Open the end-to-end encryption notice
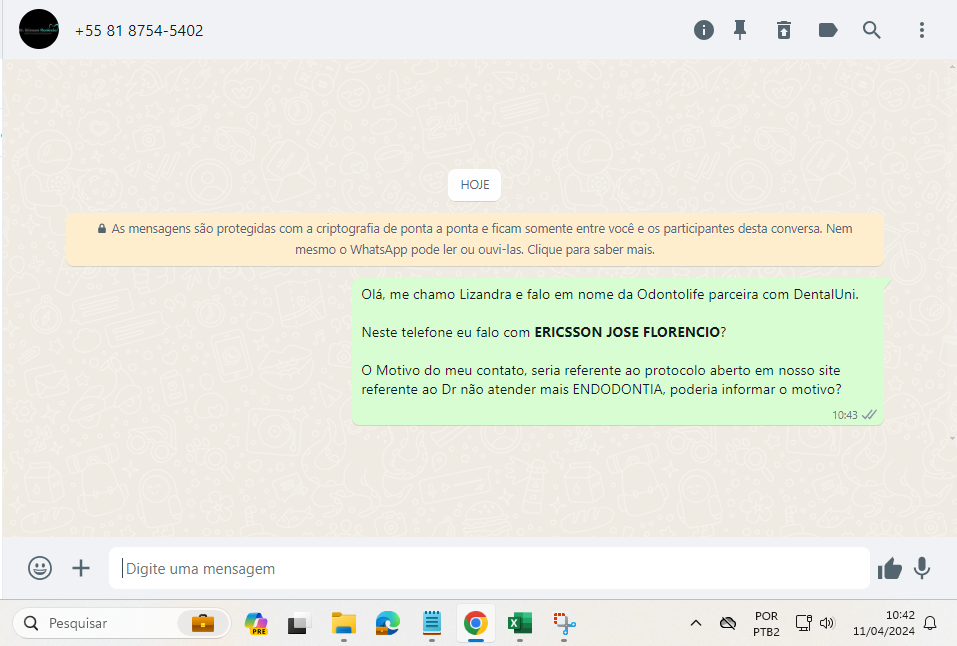Viewport: 957px width, 646px height. tap(475, 239)
